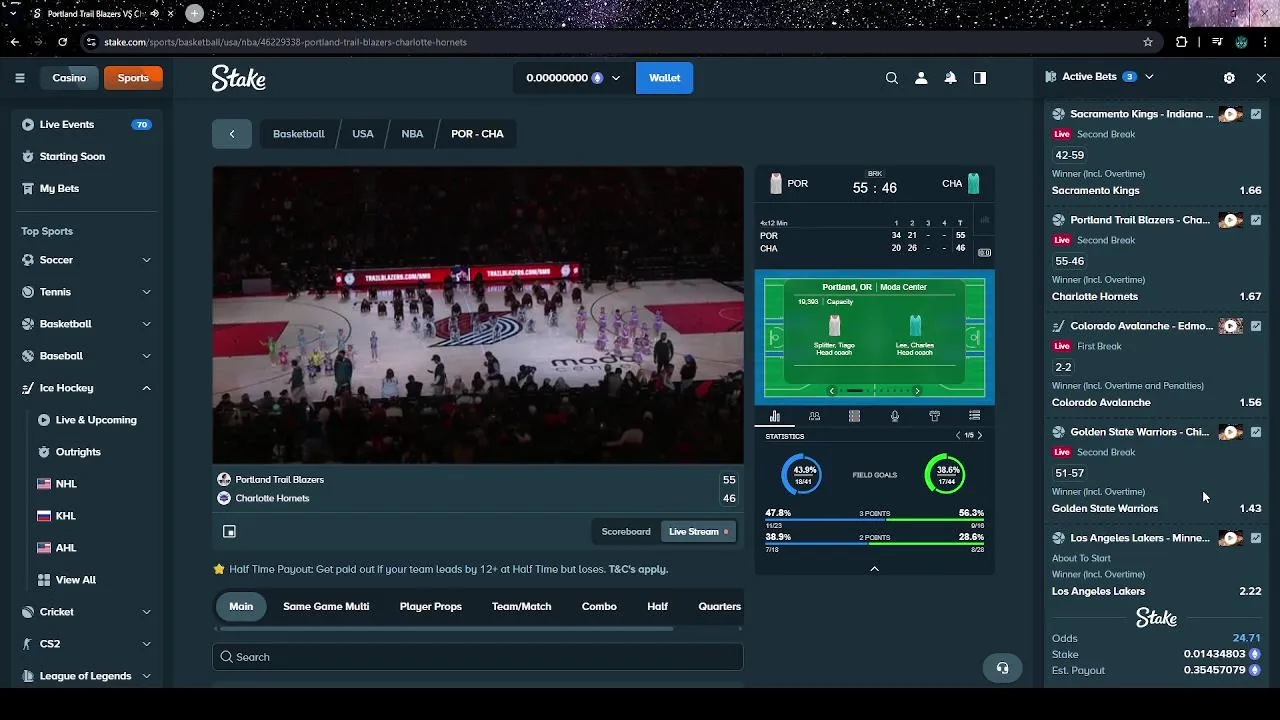Image resolution: width=1280 pixels, height=720 pixels.
Task: Expand the Soccer sidebar section
Action: click(146, 260)
